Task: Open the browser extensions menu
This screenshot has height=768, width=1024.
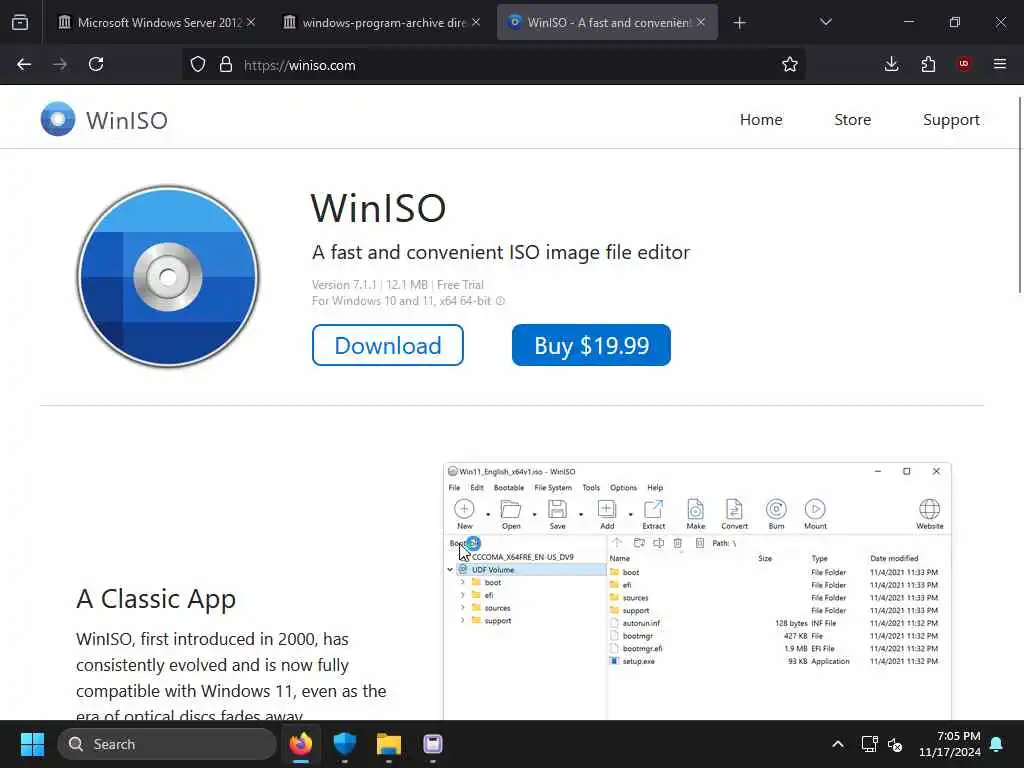Action: [928, 64]
